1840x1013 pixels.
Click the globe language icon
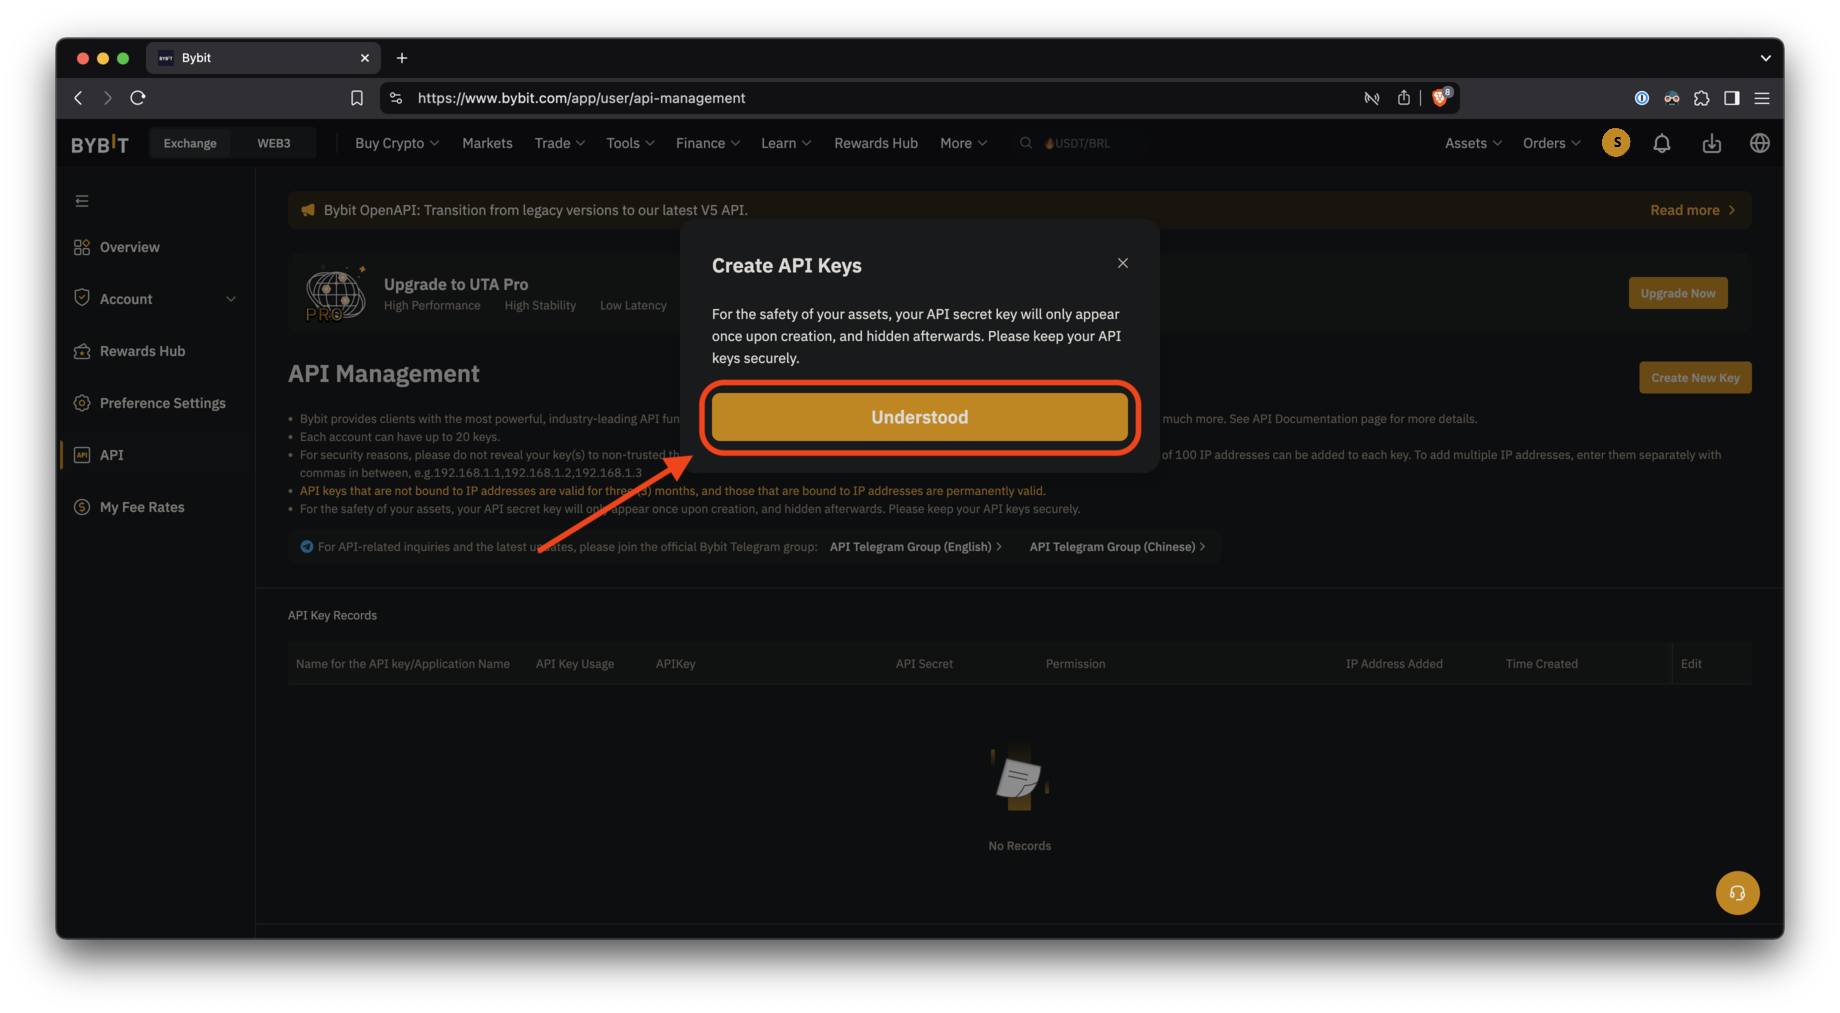click(x=1759, y=144)
